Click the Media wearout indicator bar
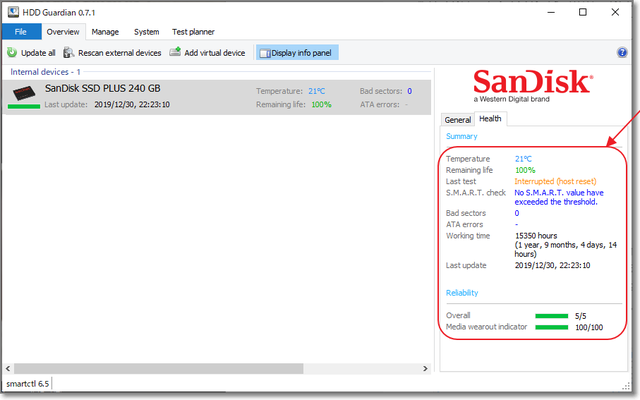Viewport: 640px width, 400px height. click(x=551, y=327)
